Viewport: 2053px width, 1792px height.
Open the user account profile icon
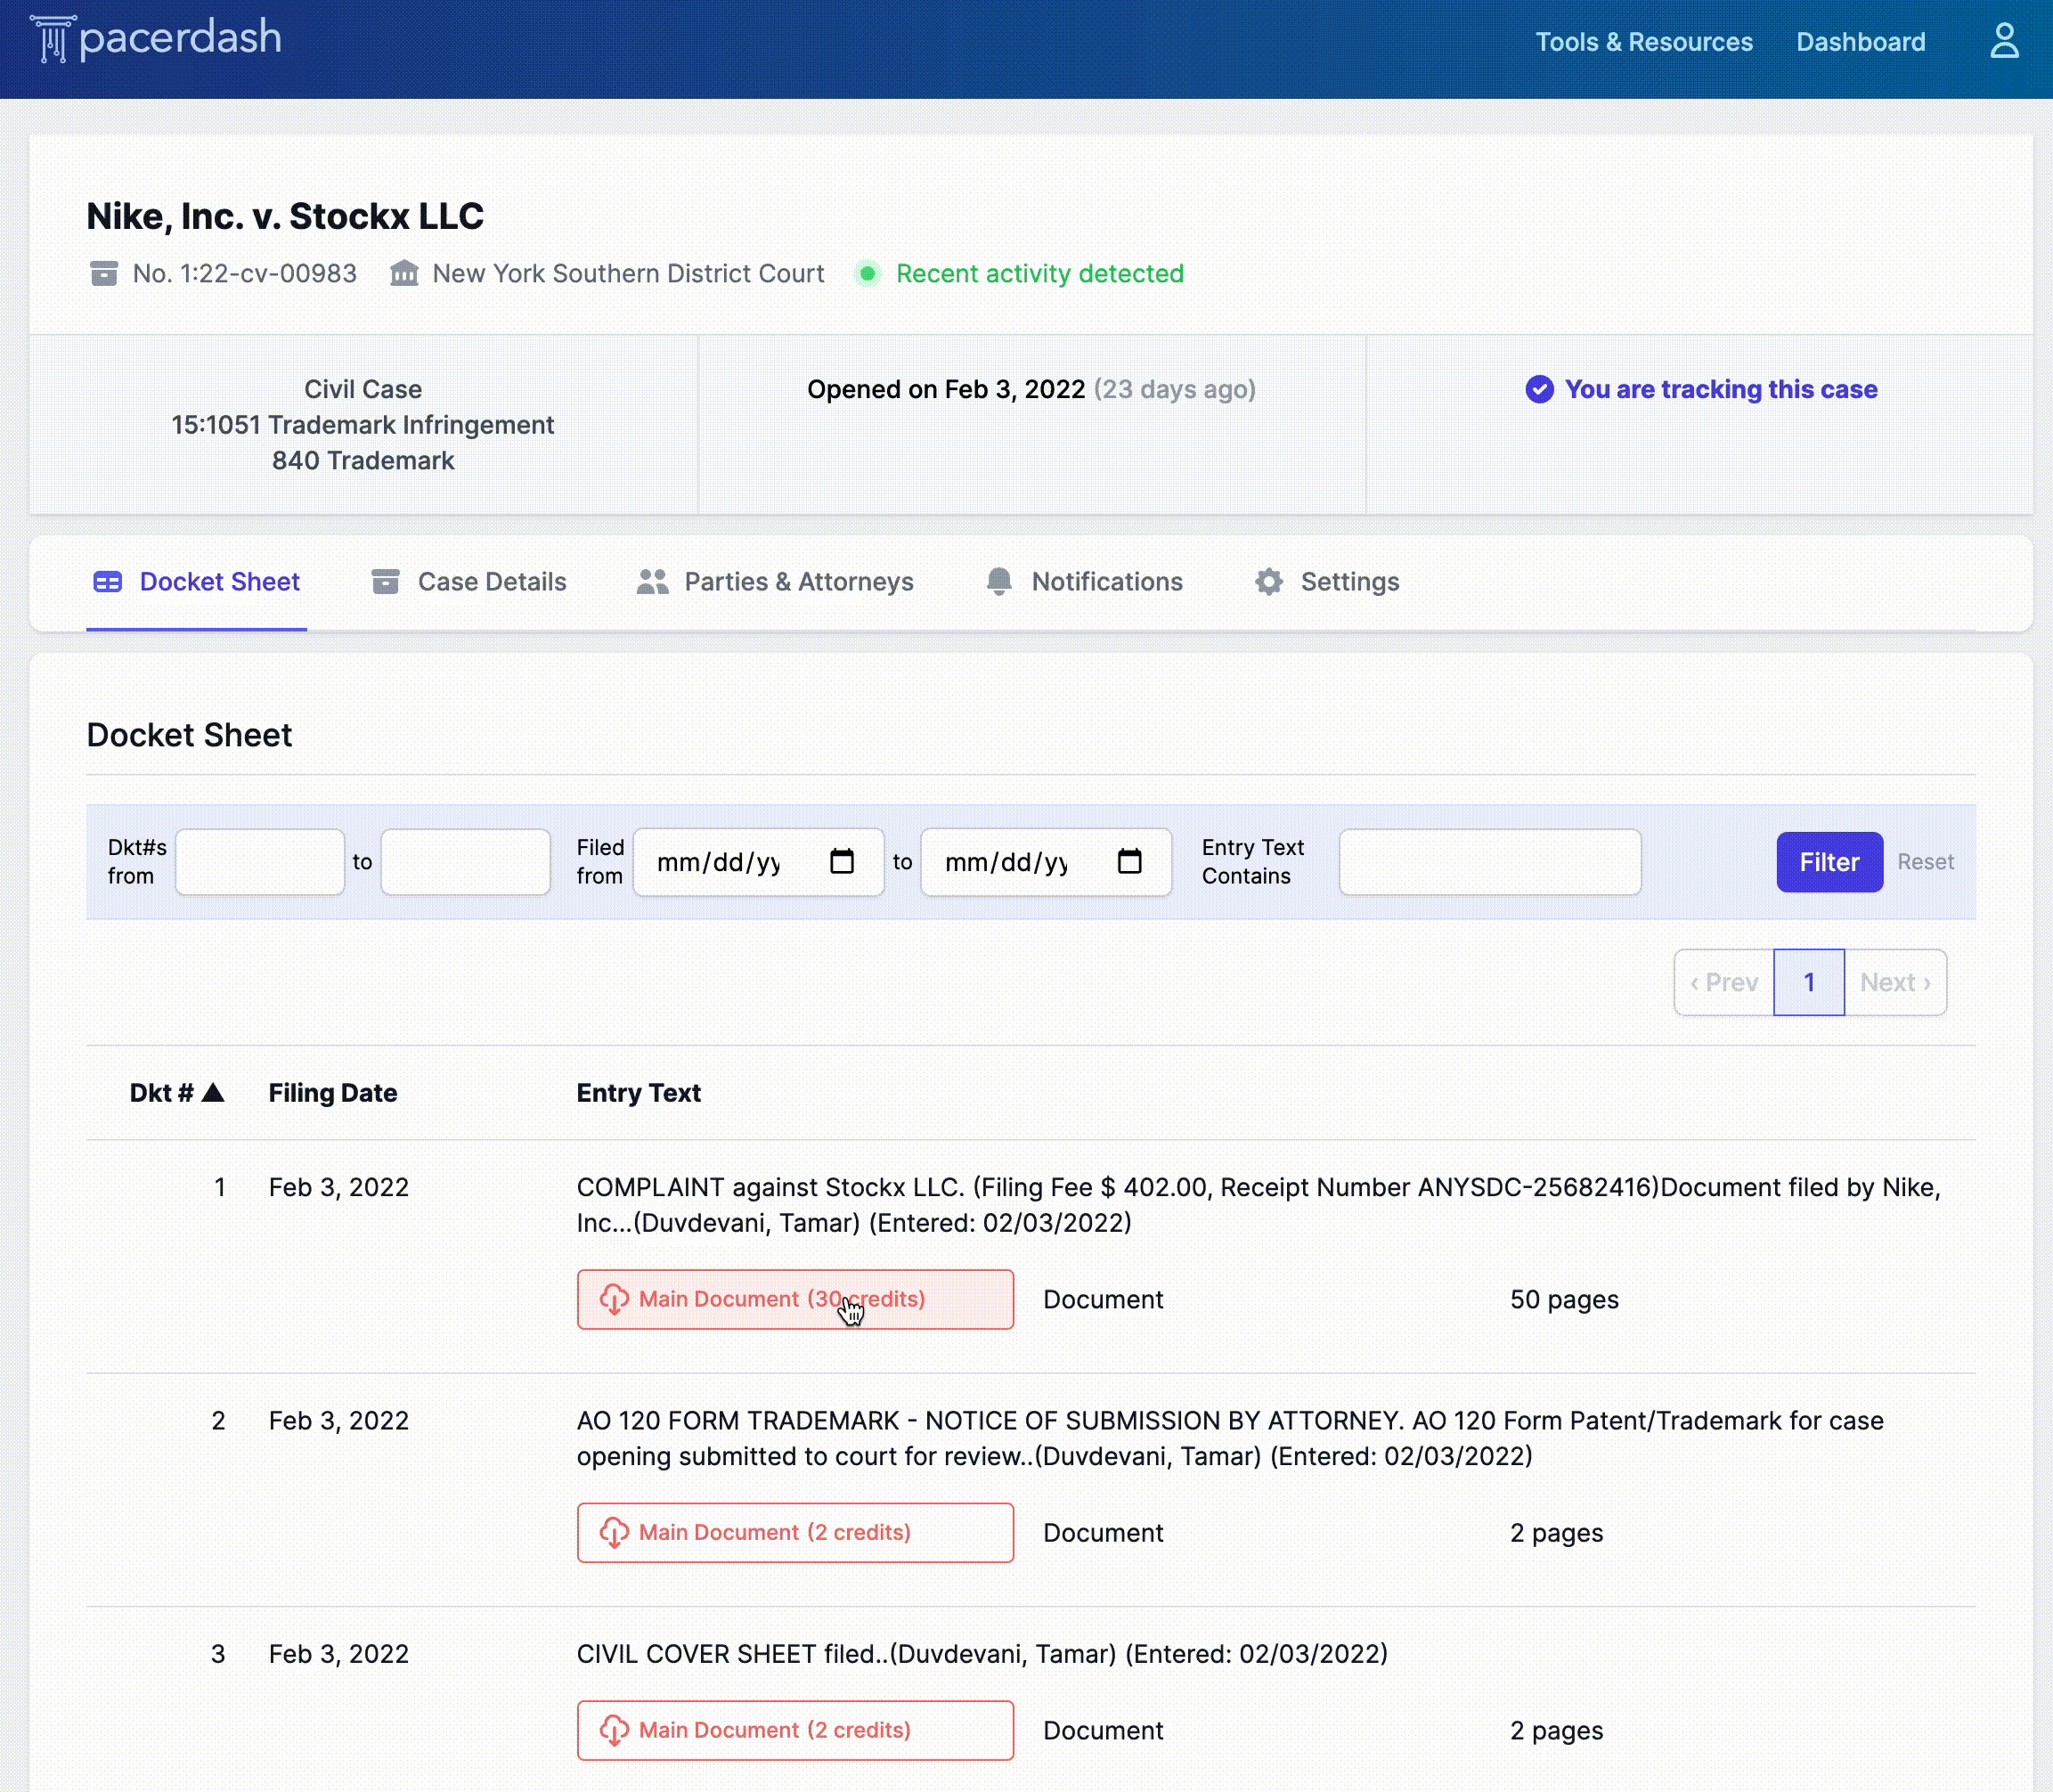[2004, 41]
